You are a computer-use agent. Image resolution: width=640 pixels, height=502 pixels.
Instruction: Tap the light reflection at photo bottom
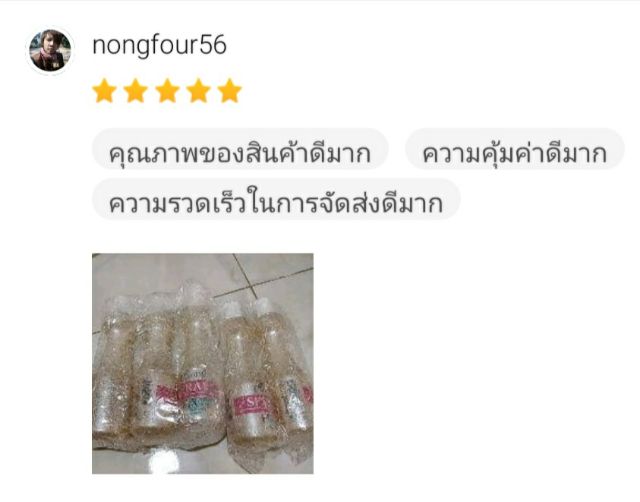163,461
